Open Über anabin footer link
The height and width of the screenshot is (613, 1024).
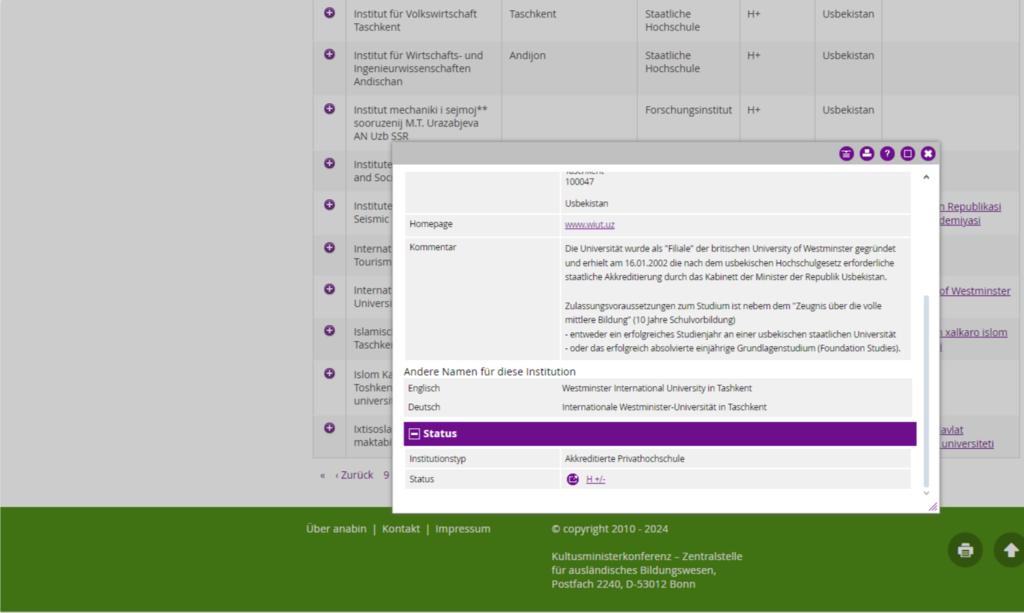click(336, 529)
